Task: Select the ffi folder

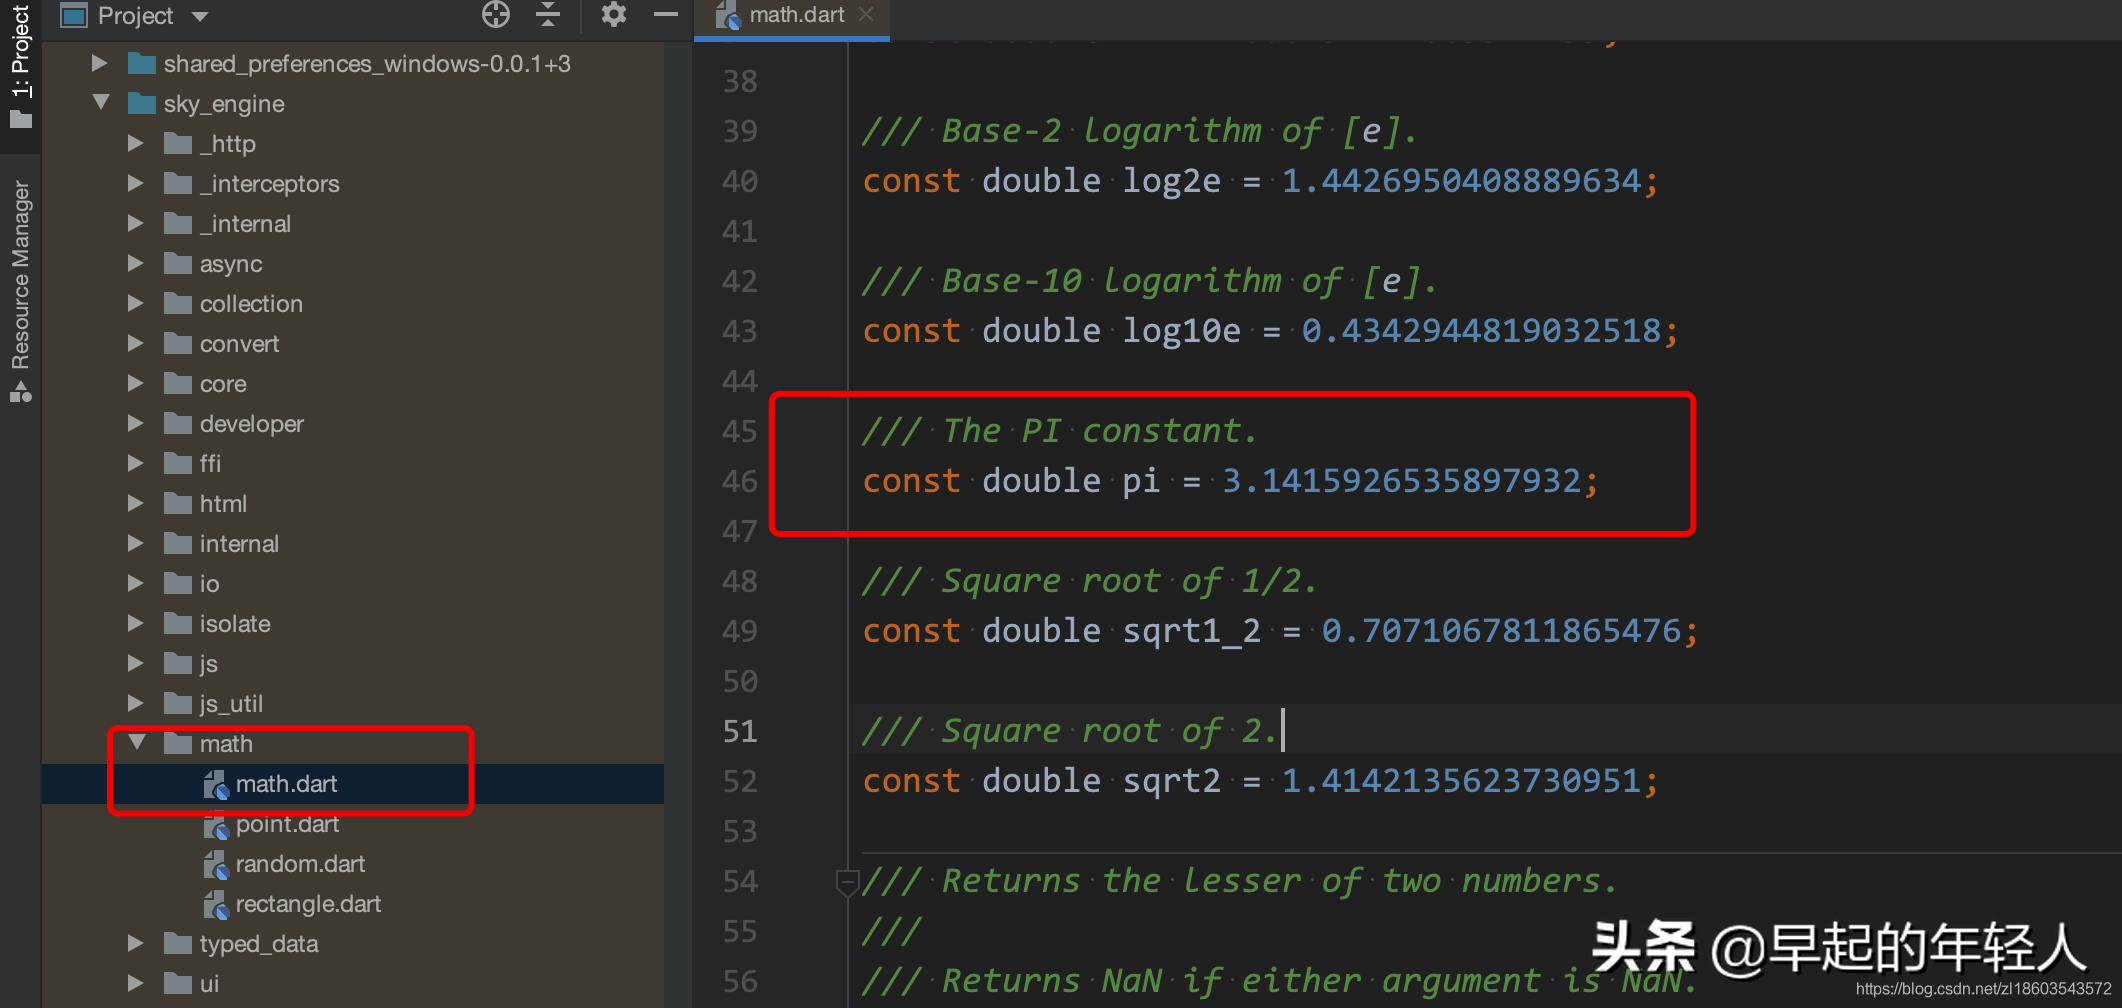Action: (210, 464)
